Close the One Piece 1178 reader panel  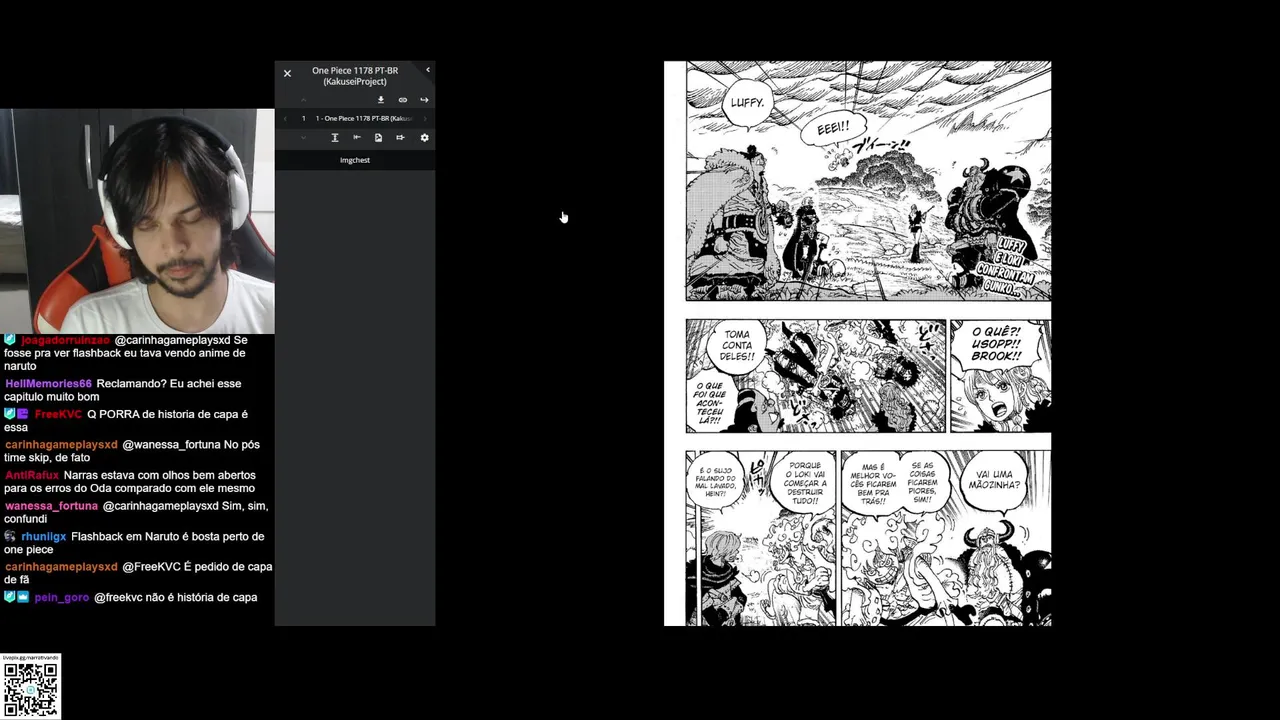287,73
